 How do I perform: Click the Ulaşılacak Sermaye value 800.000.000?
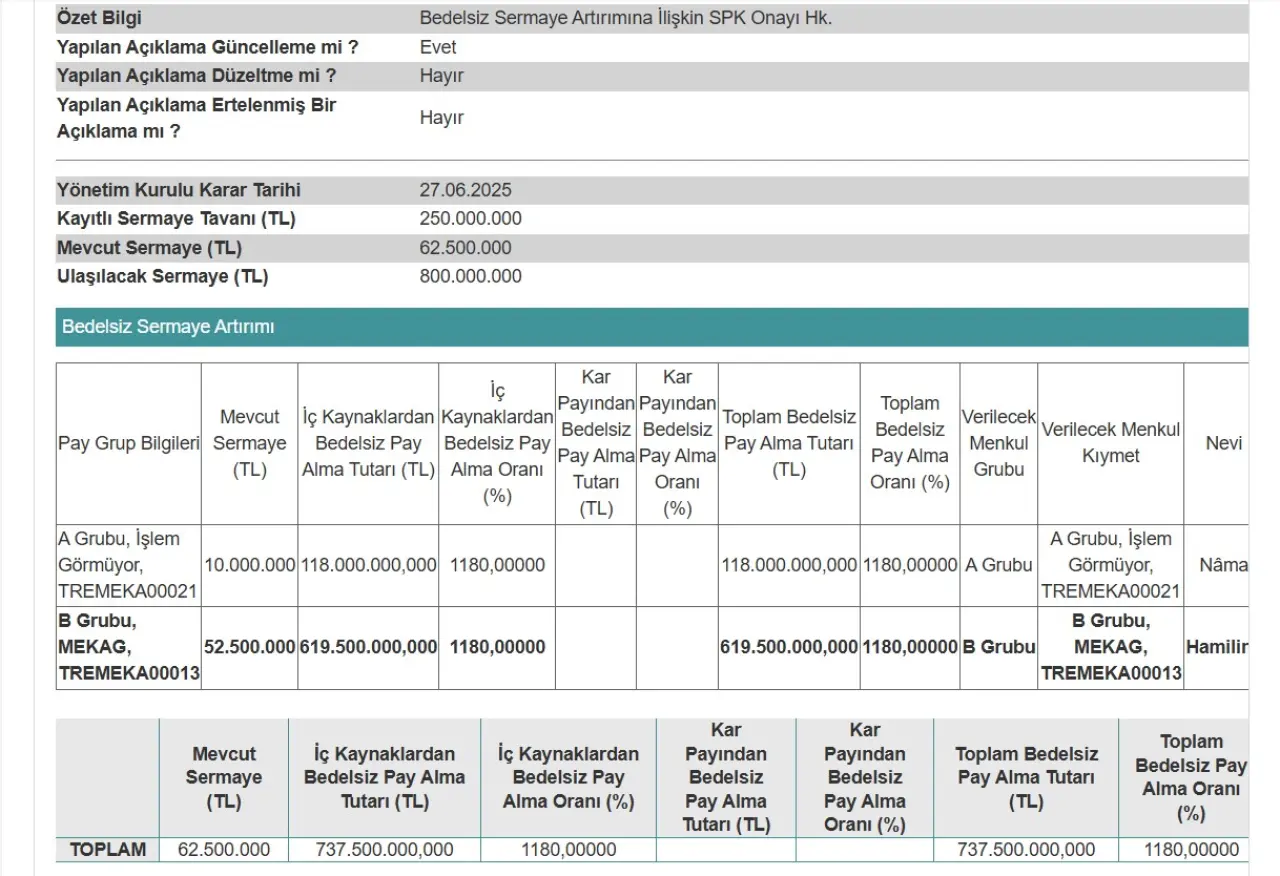tap(470, 277)
